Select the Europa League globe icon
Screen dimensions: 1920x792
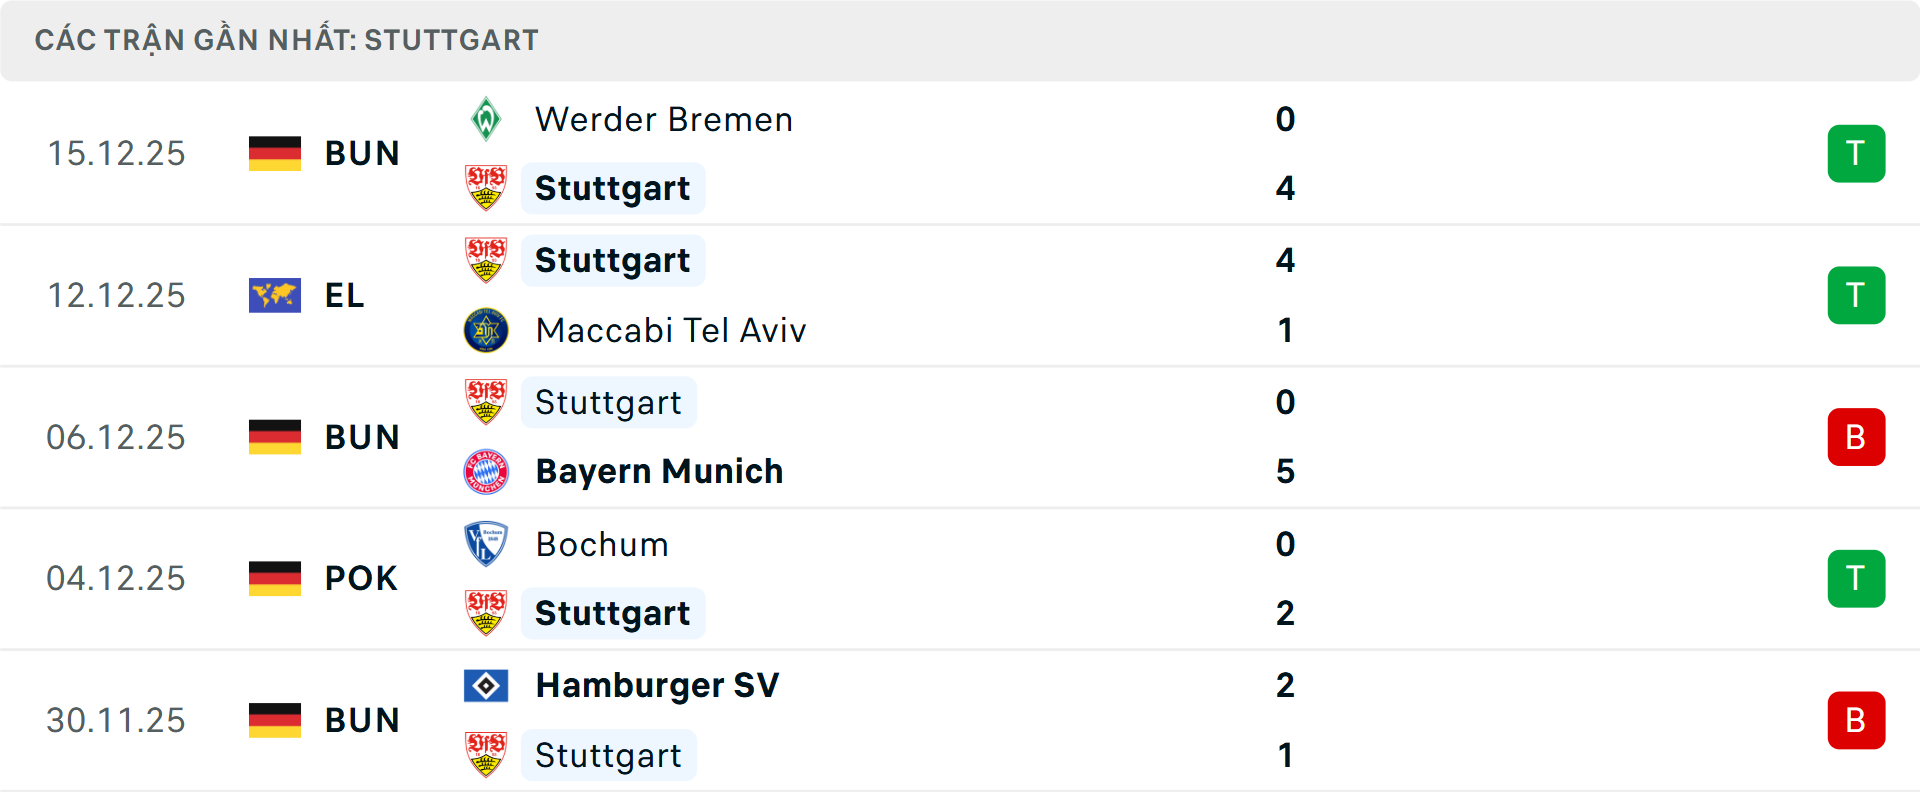click(275, 295)
